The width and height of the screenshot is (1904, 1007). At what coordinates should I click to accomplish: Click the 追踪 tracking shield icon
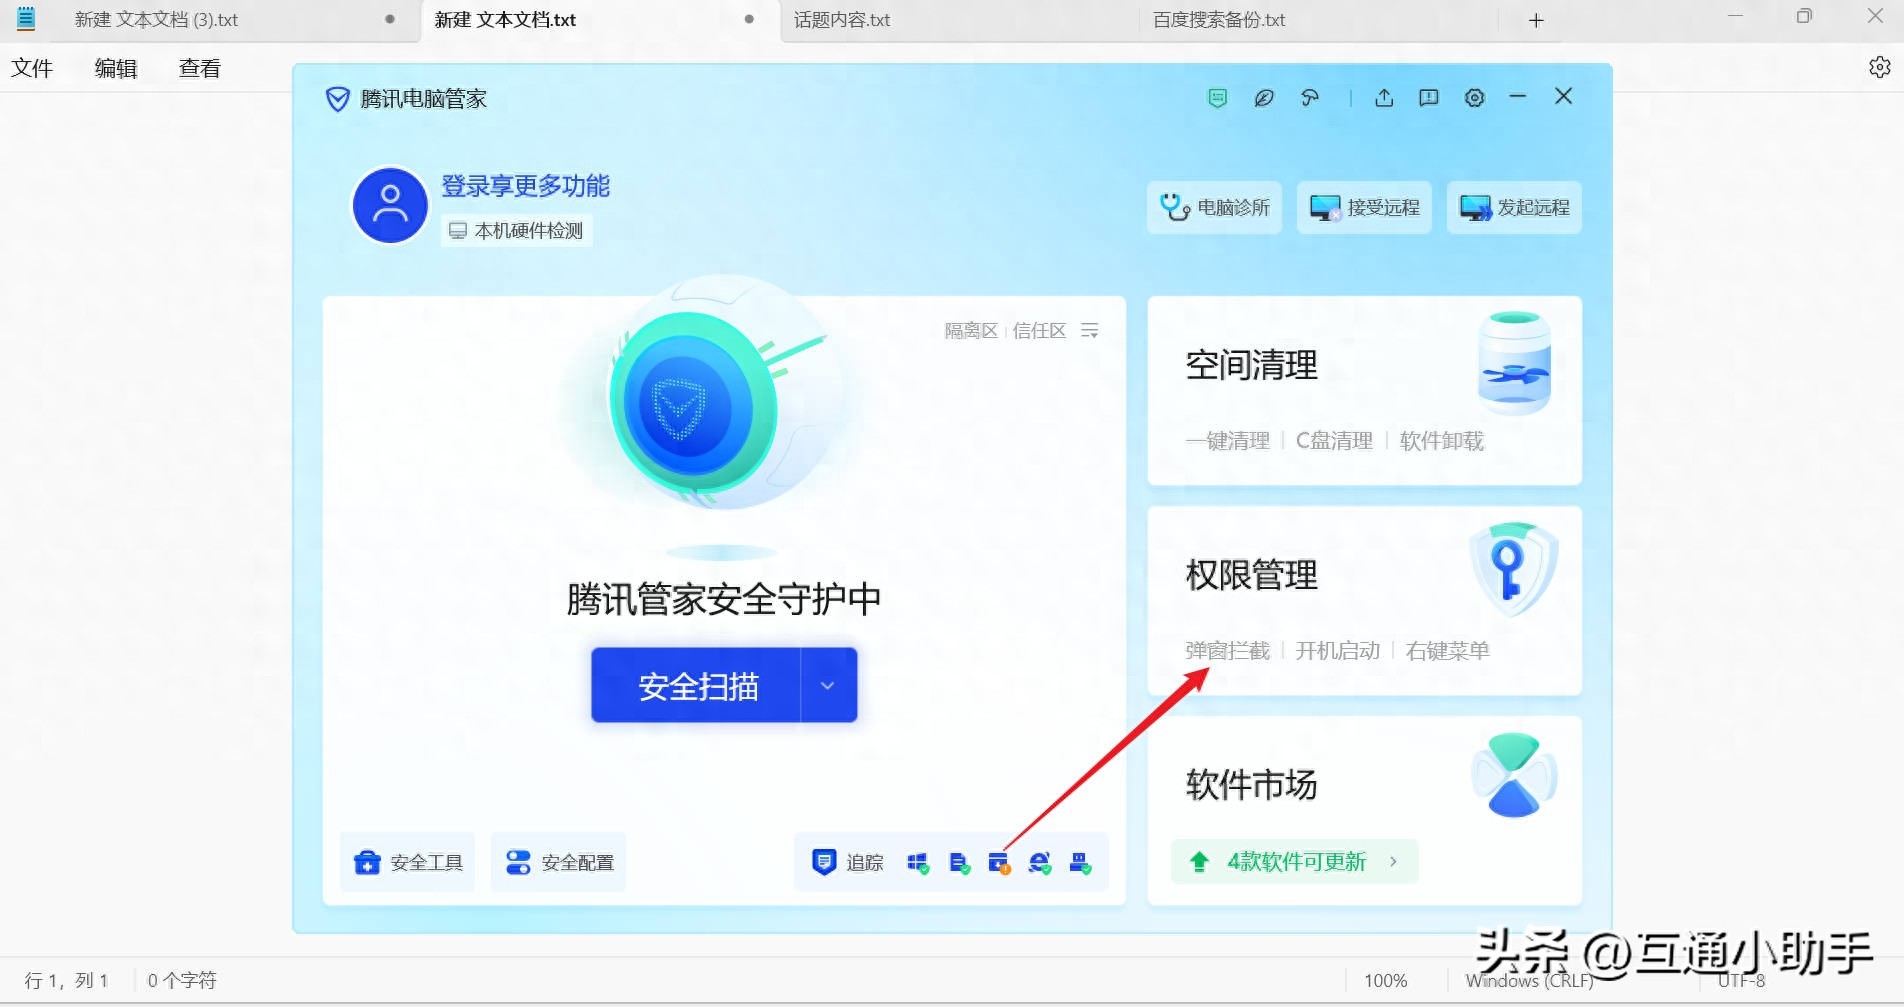[x=824, y=861]
